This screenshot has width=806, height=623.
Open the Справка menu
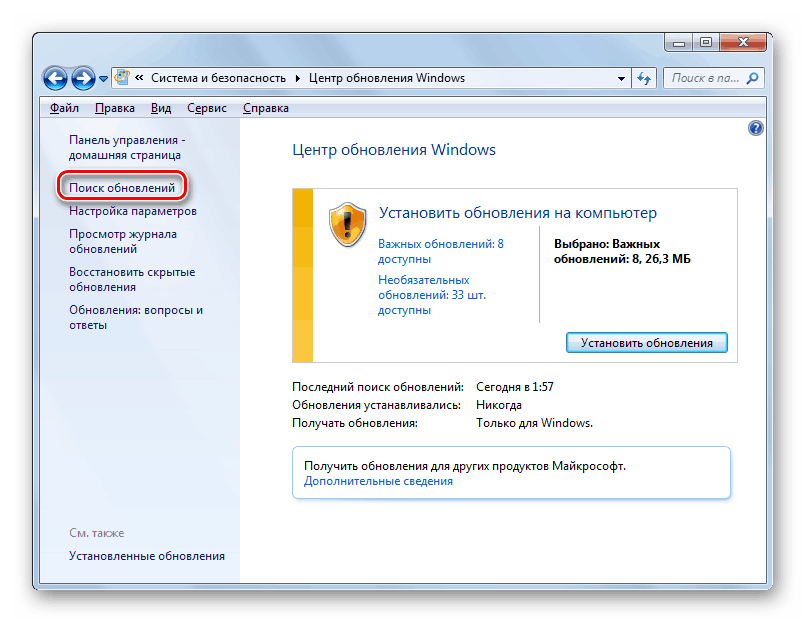266,108
